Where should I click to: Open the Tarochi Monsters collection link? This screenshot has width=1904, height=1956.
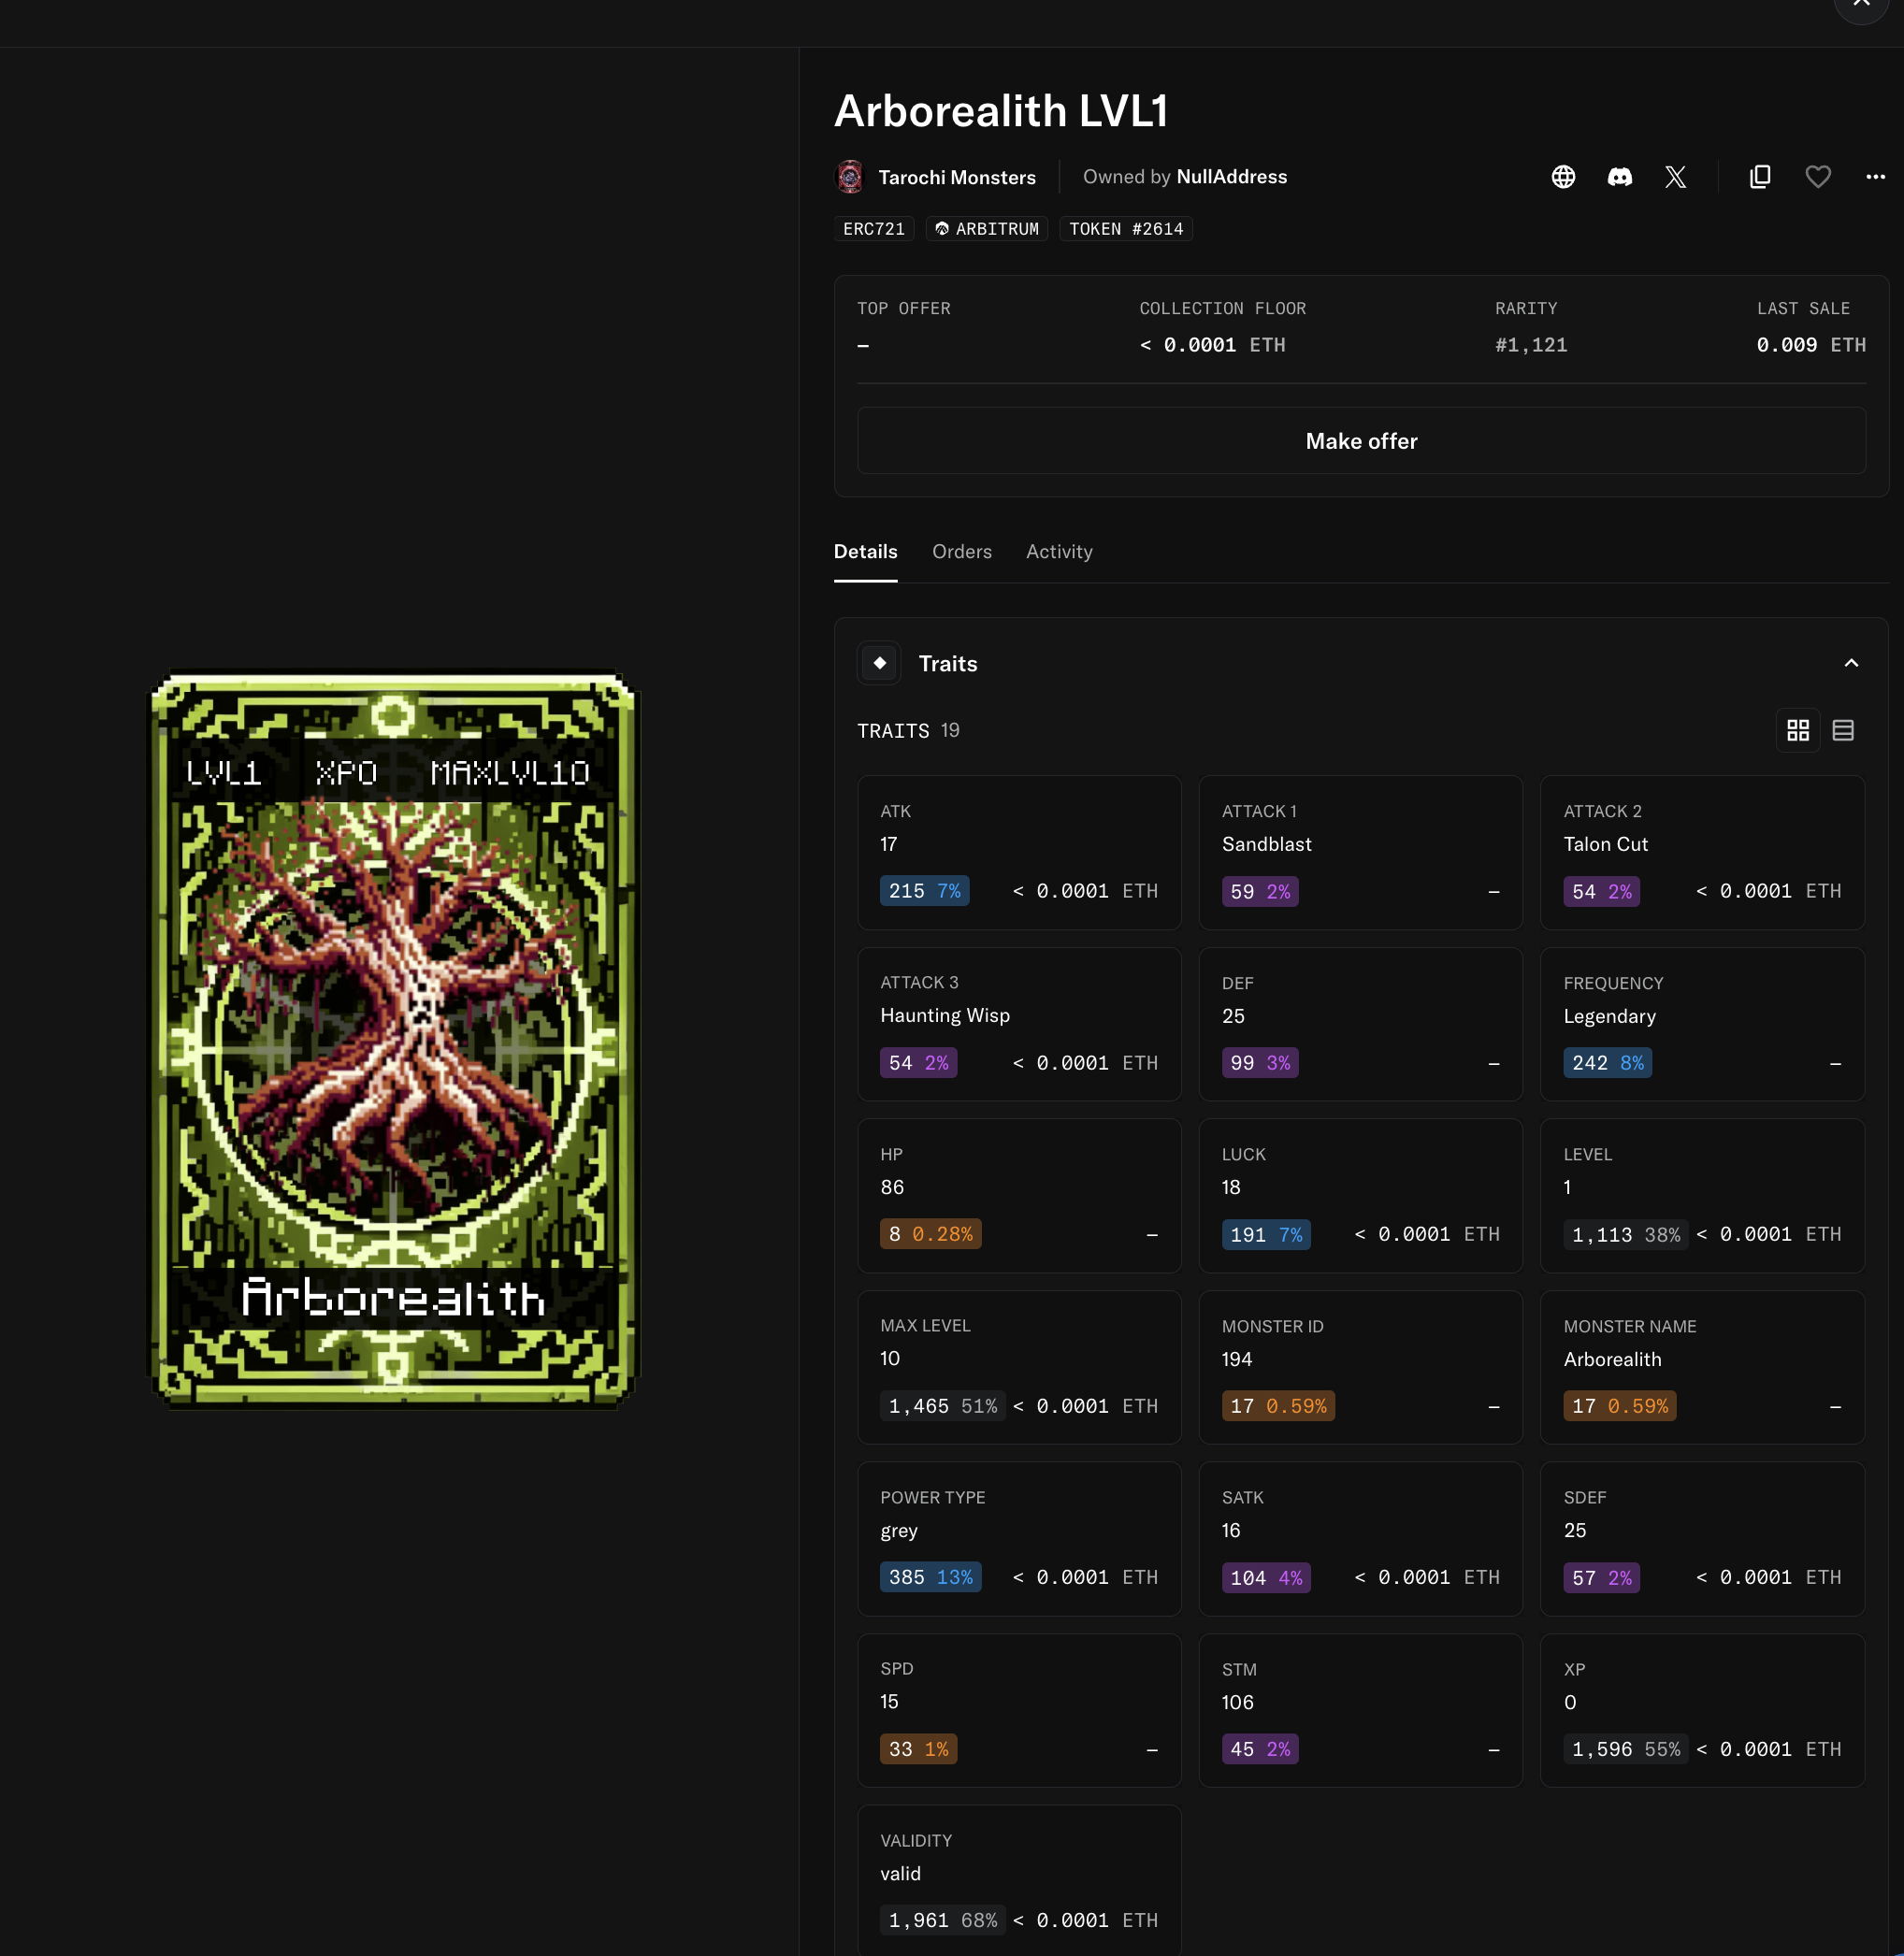point(956,178)
